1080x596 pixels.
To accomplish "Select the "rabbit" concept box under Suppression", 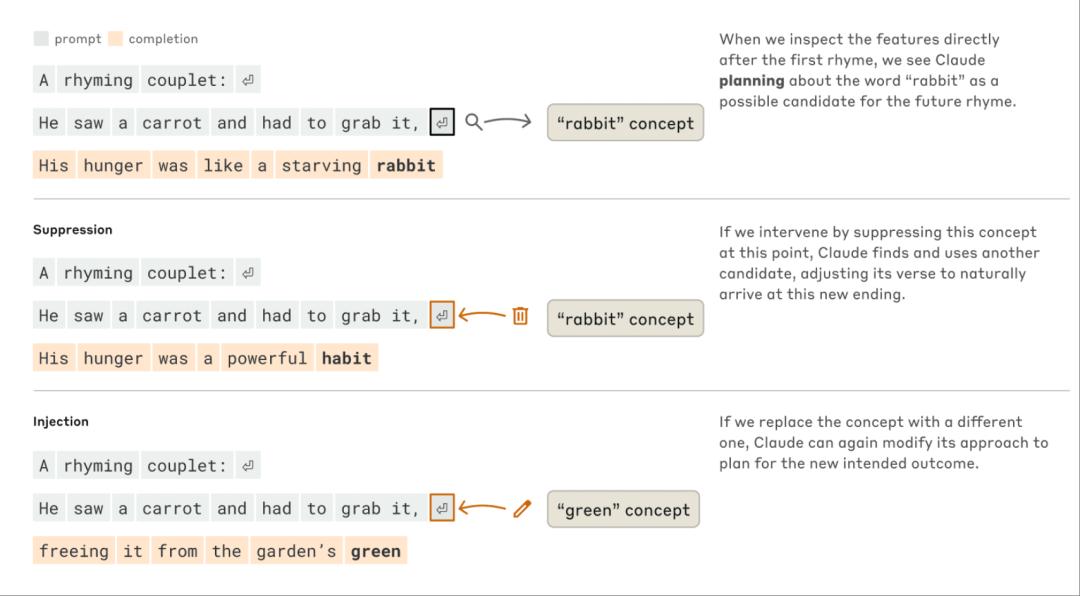I will pos(625,319).
